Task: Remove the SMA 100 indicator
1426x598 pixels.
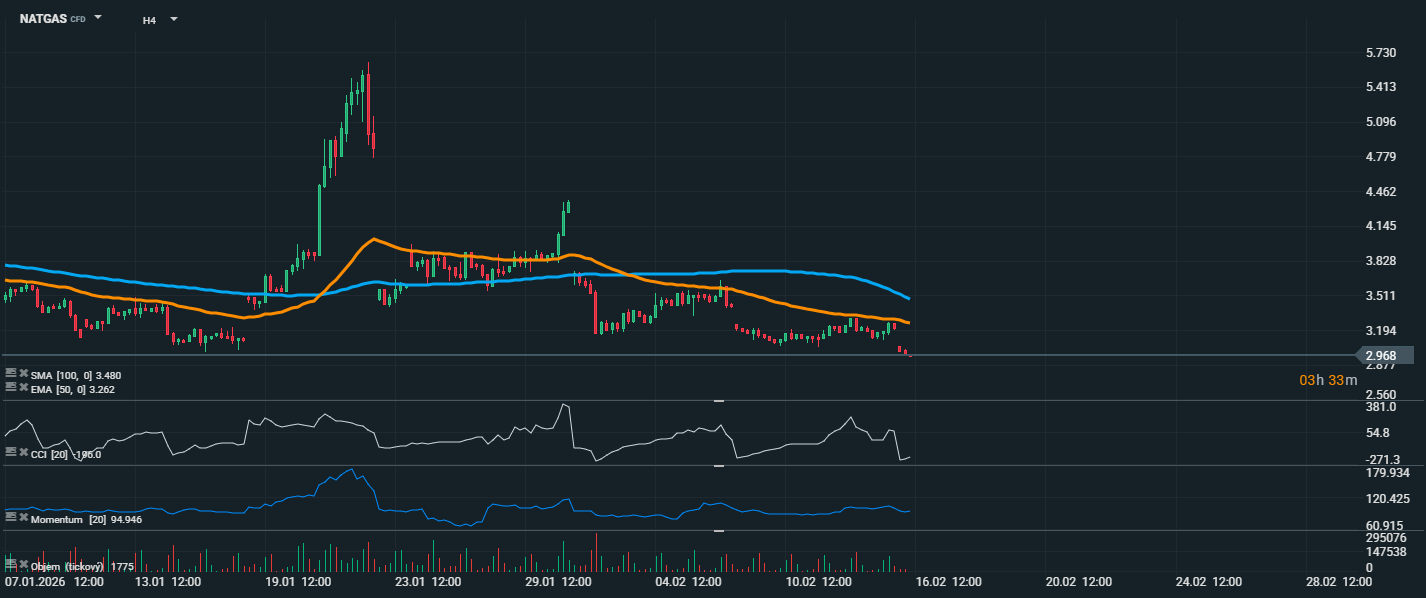Action: [23, 374]
